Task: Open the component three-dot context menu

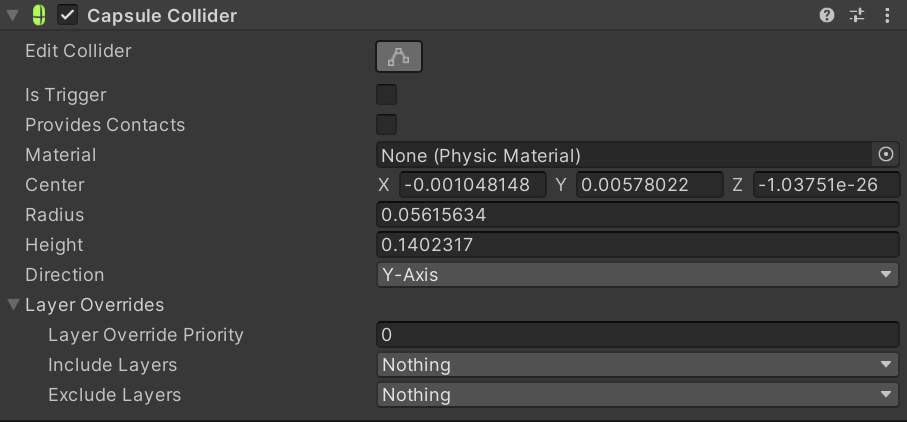Action: [x=887, y=15]
